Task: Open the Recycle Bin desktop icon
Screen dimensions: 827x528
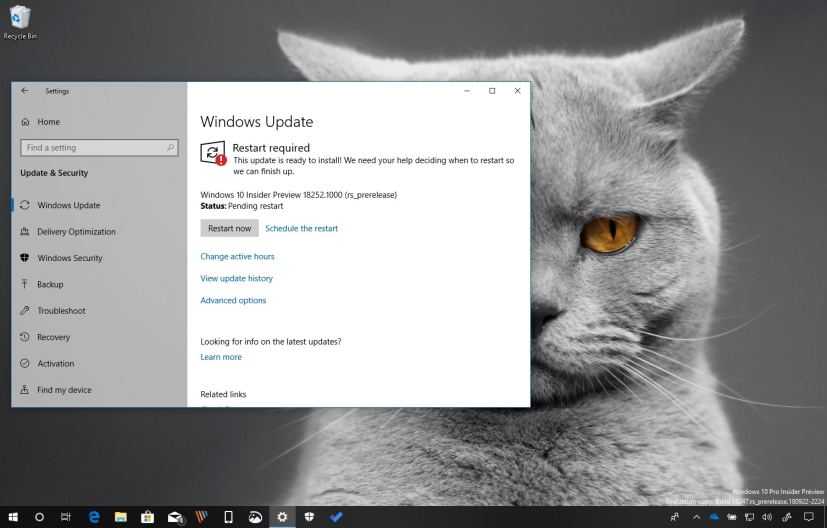Action: (x=20, y=22)
